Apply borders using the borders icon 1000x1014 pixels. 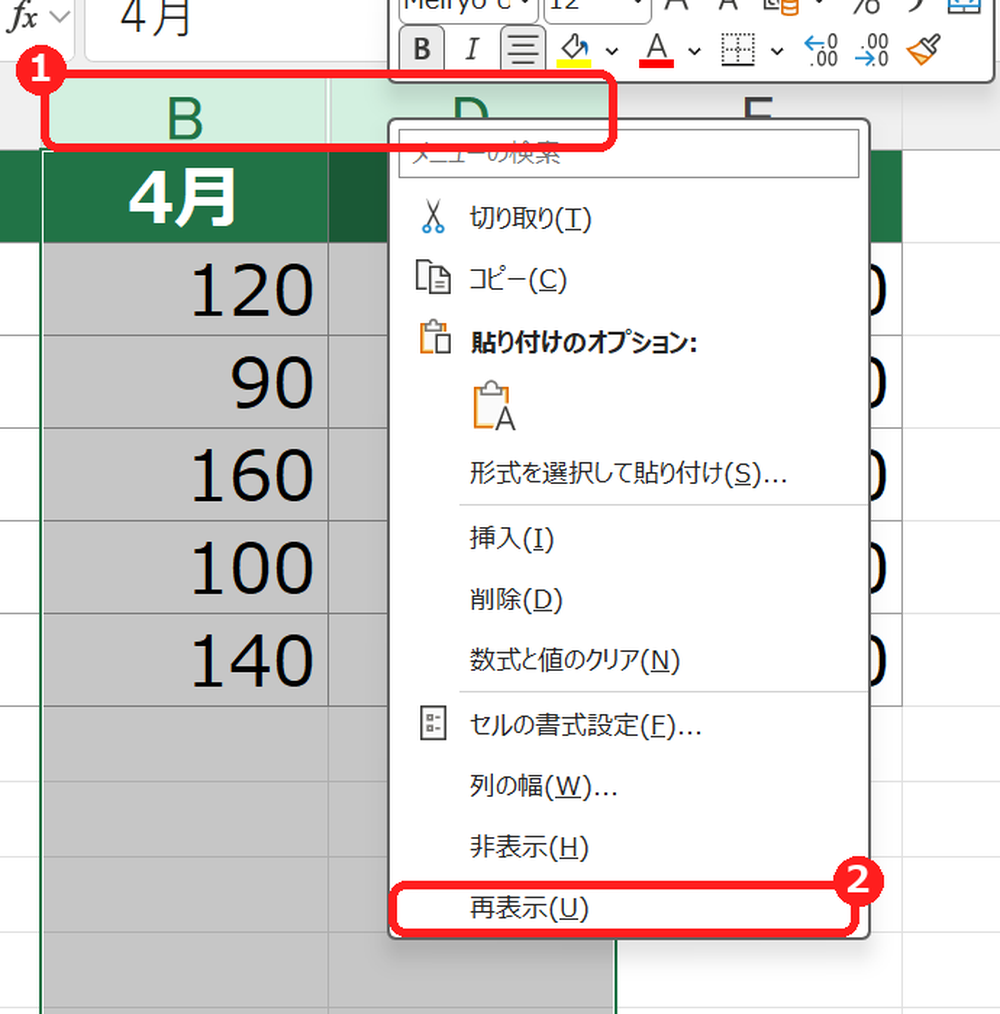[738, 50]
